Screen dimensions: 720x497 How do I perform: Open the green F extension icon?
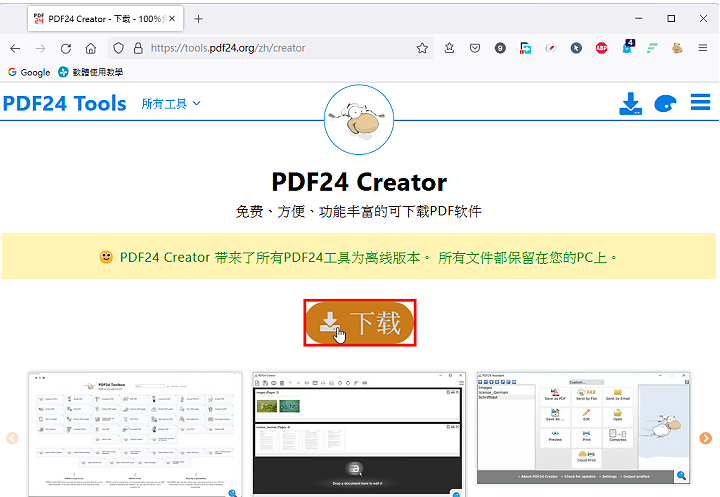coord(652,48)
